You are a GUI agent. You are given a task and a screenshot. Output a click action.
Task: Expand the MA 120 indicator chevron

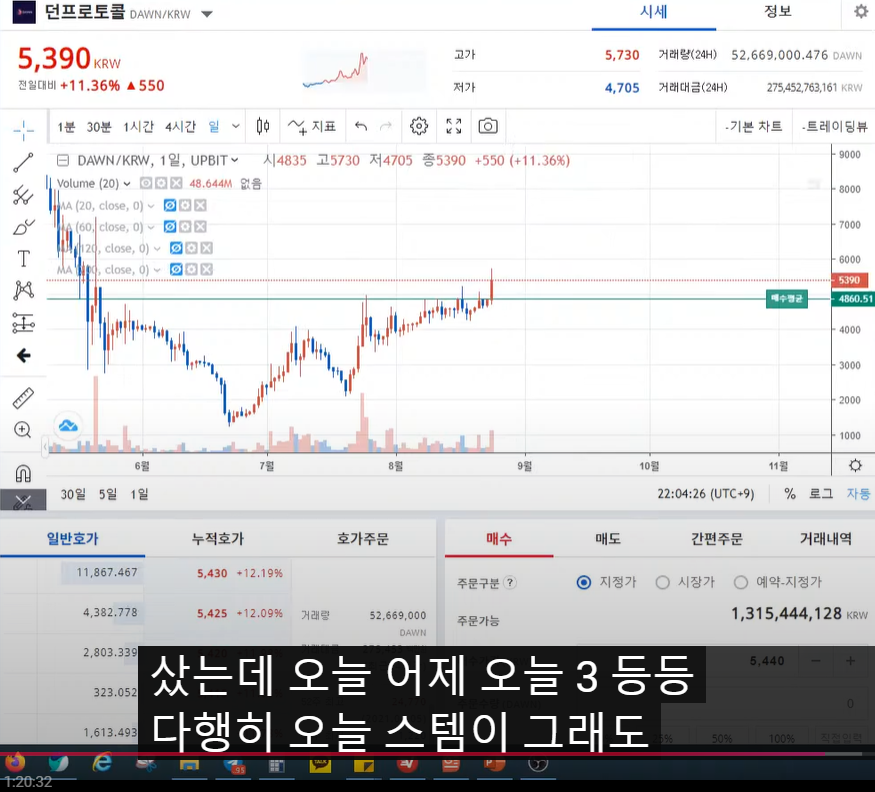(x=157, y=248)
